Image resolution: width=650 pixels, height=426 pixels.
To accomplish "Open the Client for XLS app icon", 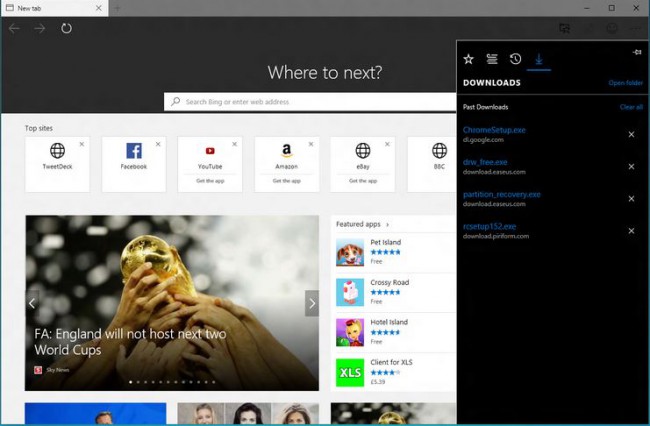I will [x=350, y=373].
